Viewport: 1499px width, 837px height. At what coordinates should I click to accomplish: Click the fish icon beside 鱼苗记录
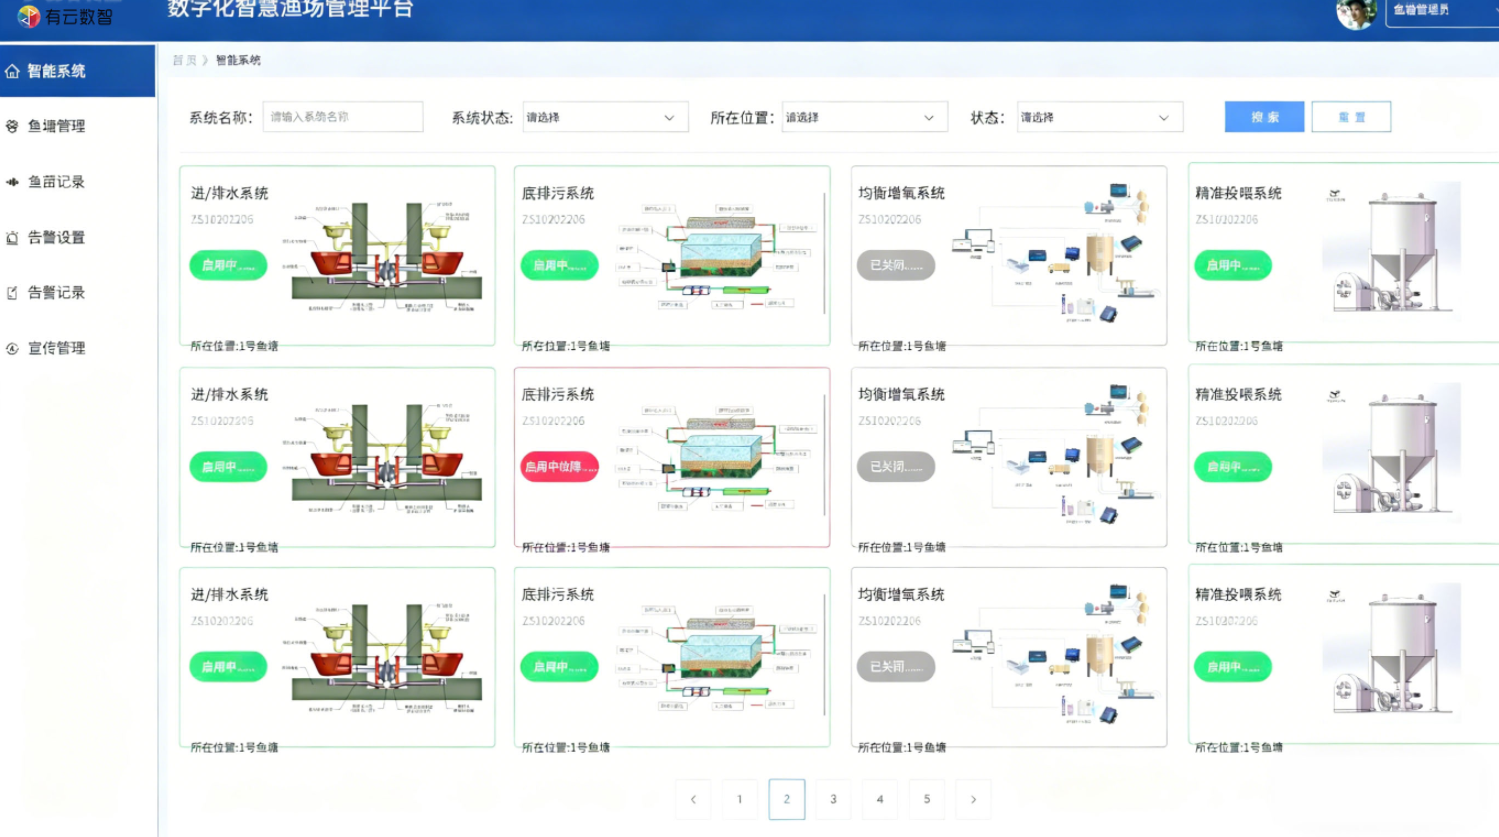click(x=13, y=182)
